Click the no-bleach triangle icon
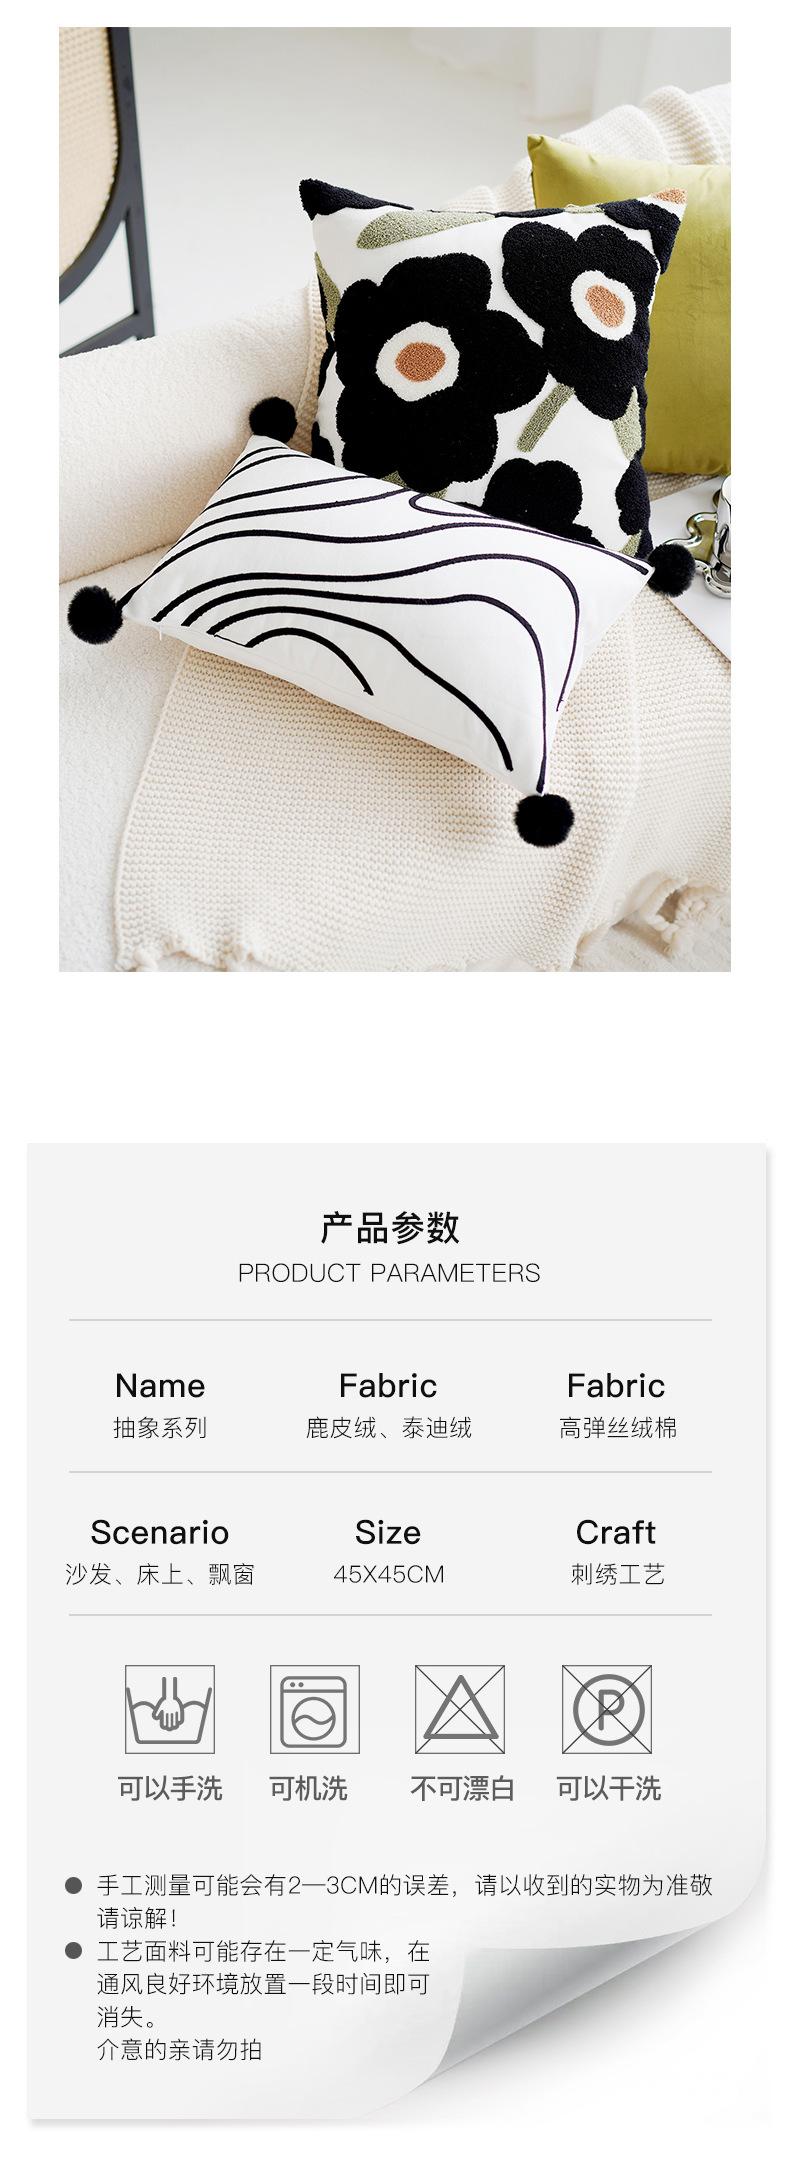Viewport: 790px width, 2183px height. tap(460, 1708)
